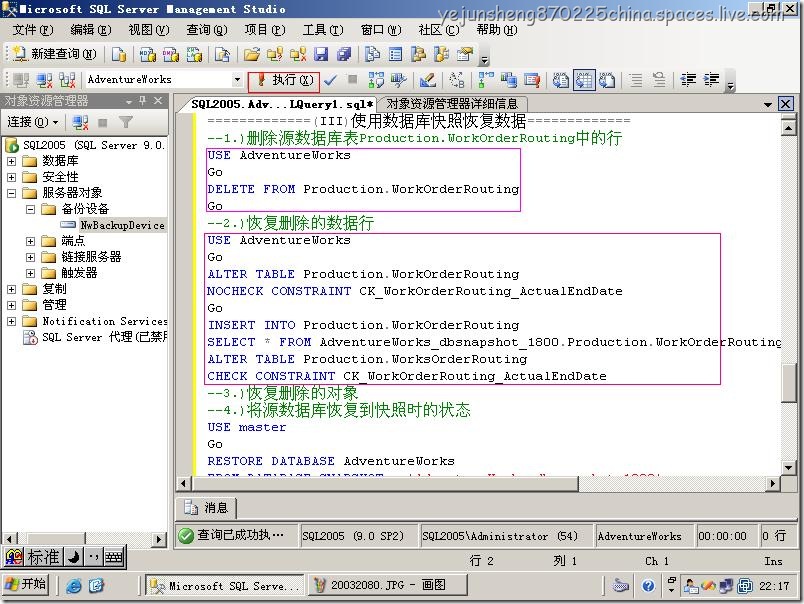Toggle Include Actual Execution Plan
The image size is (804, 604).
coord(486,80)
